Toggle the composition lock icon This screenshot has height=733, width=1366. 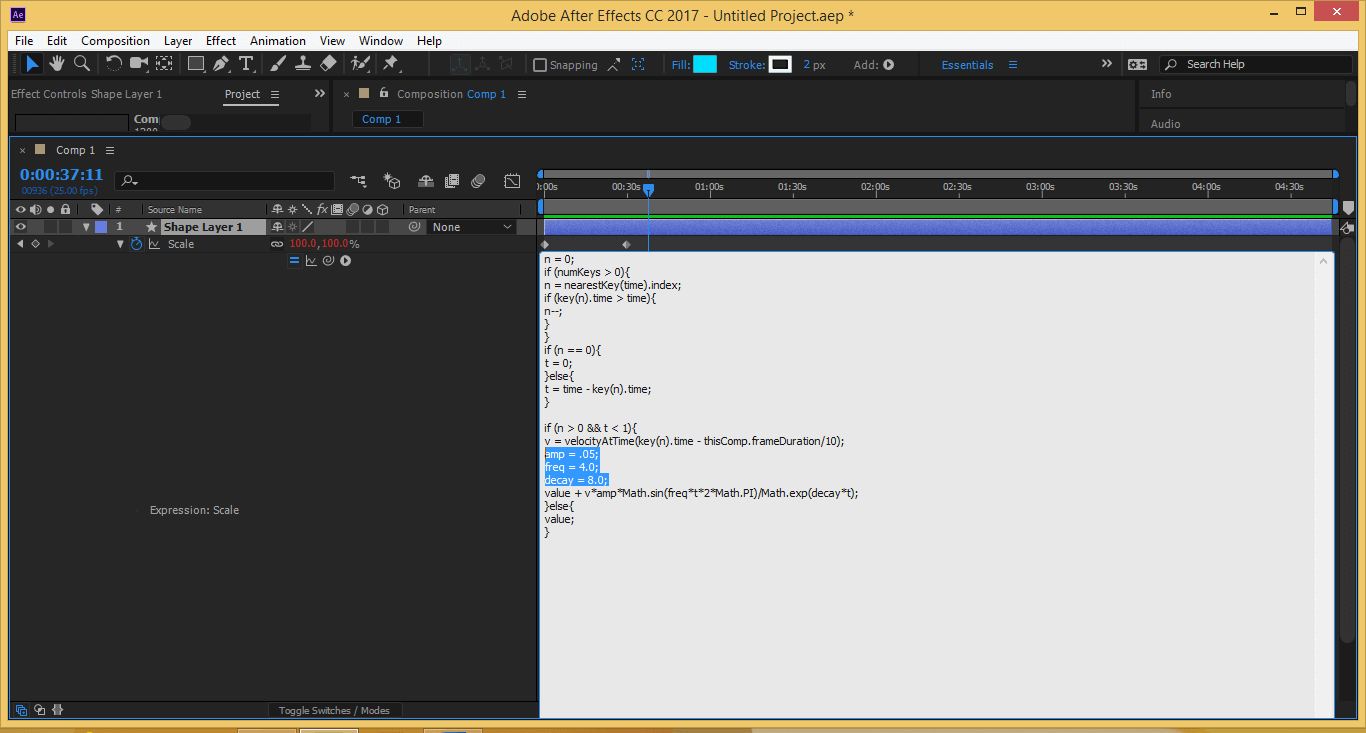(383, 93)
